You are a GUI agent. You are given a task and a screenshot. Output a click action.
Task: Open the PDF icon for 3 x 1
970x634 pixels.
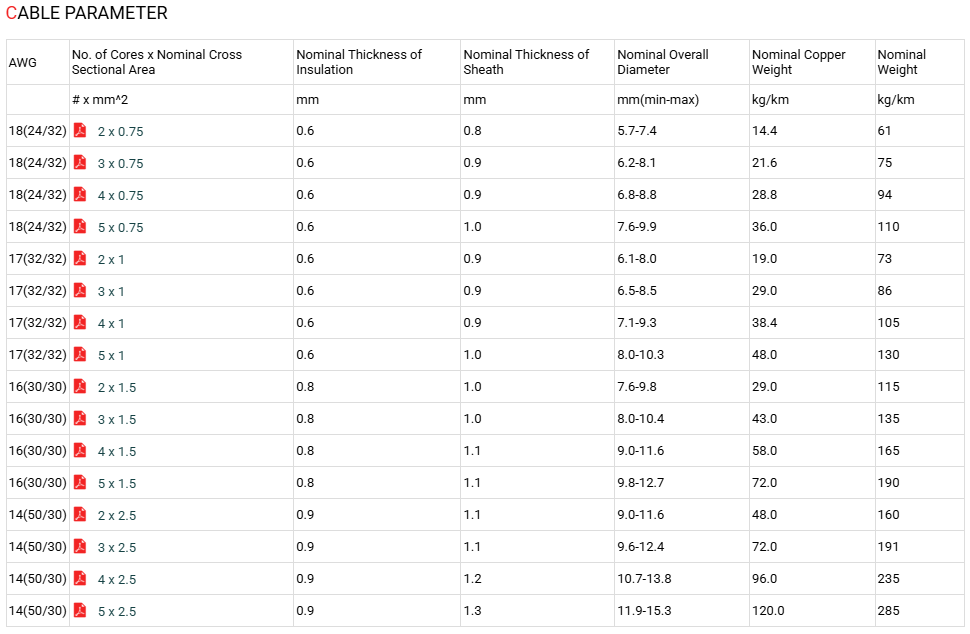click(80, 291)
